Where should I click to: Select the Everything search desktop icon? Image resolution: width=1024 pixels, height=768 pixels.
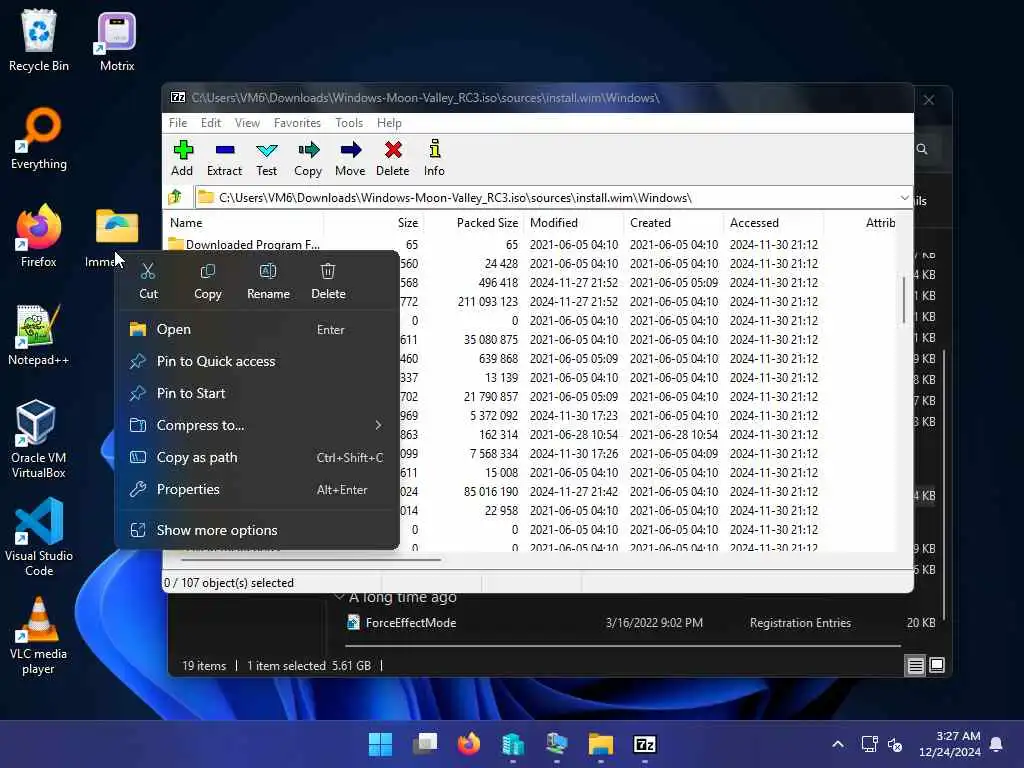pos(39,139)
